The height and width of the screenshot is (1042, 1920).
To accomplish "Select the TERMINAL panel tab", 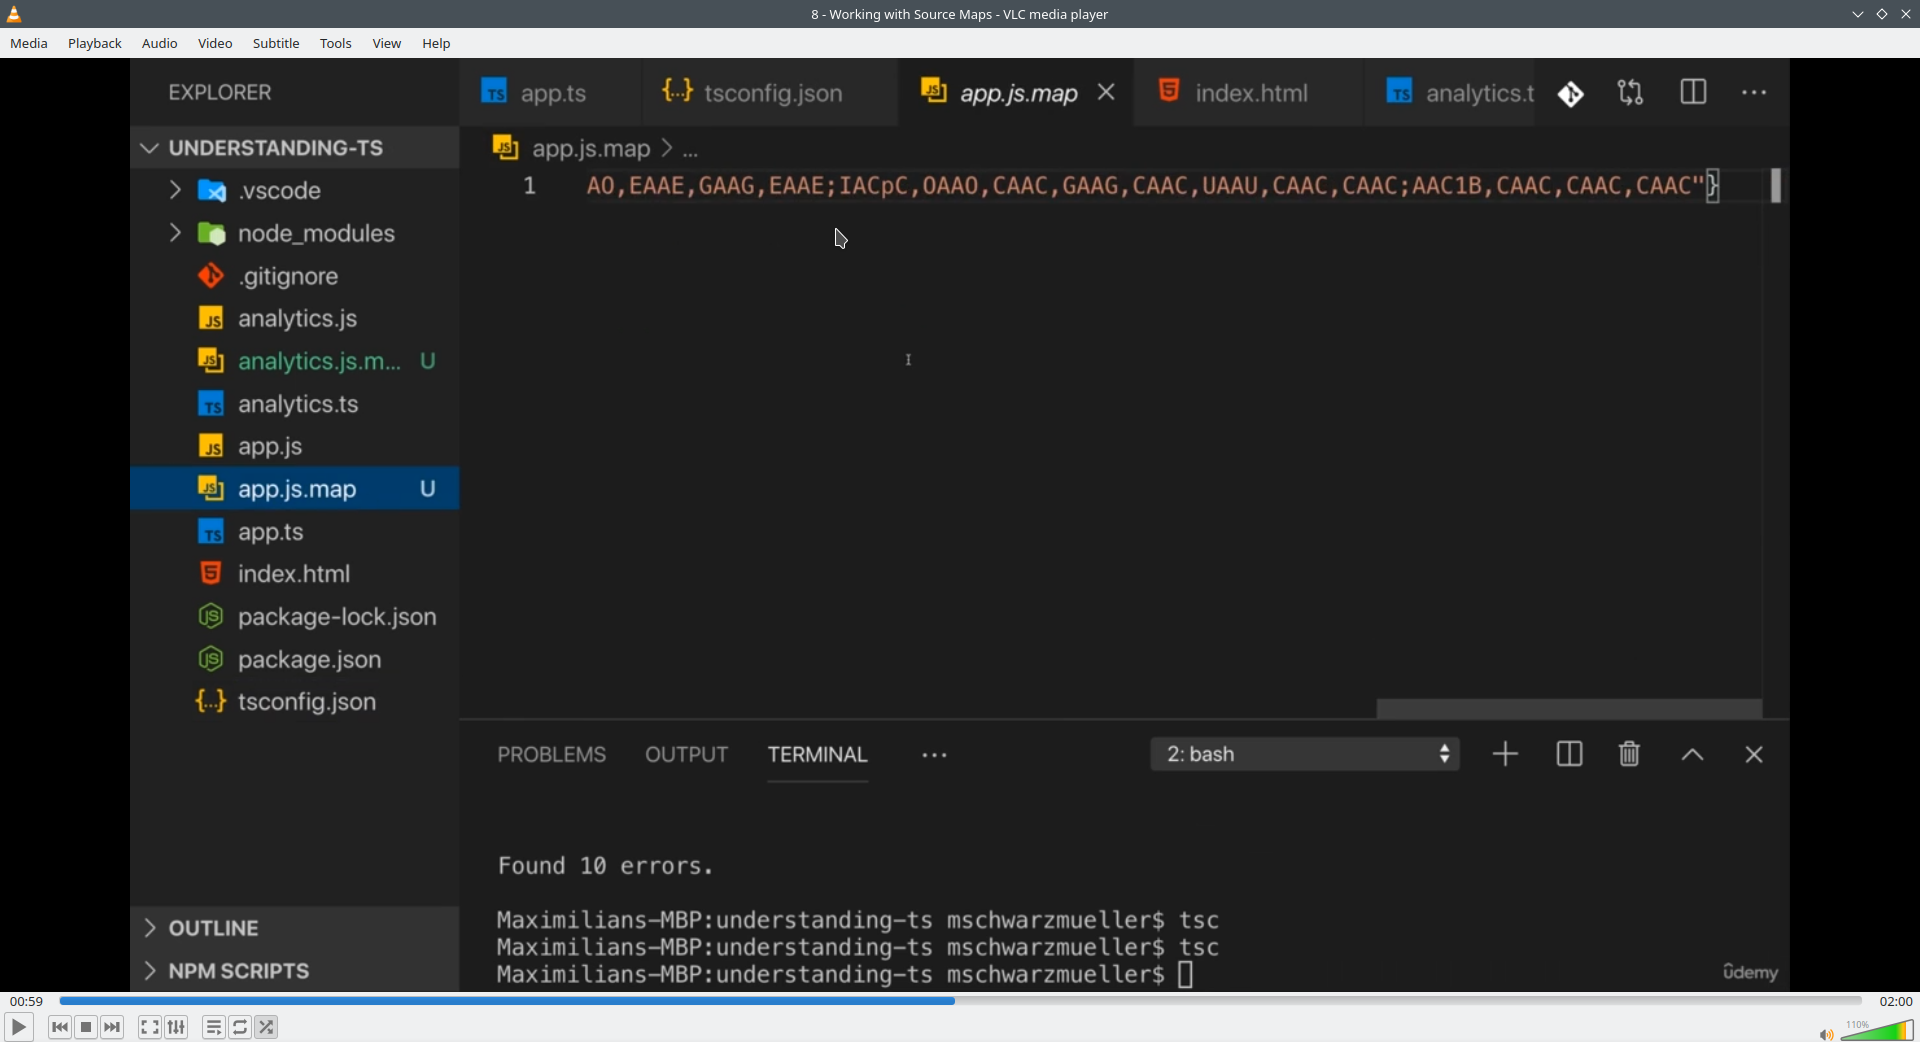I will (818, 755).
